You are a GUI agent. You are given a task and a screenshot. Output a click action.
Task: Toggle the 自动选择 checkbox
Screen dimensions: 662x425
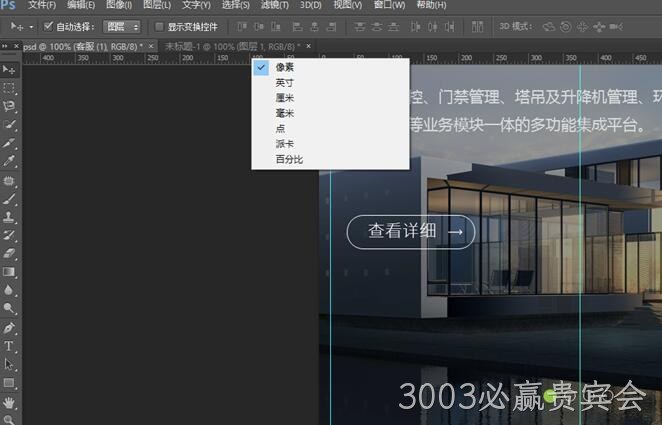(48, 27)
